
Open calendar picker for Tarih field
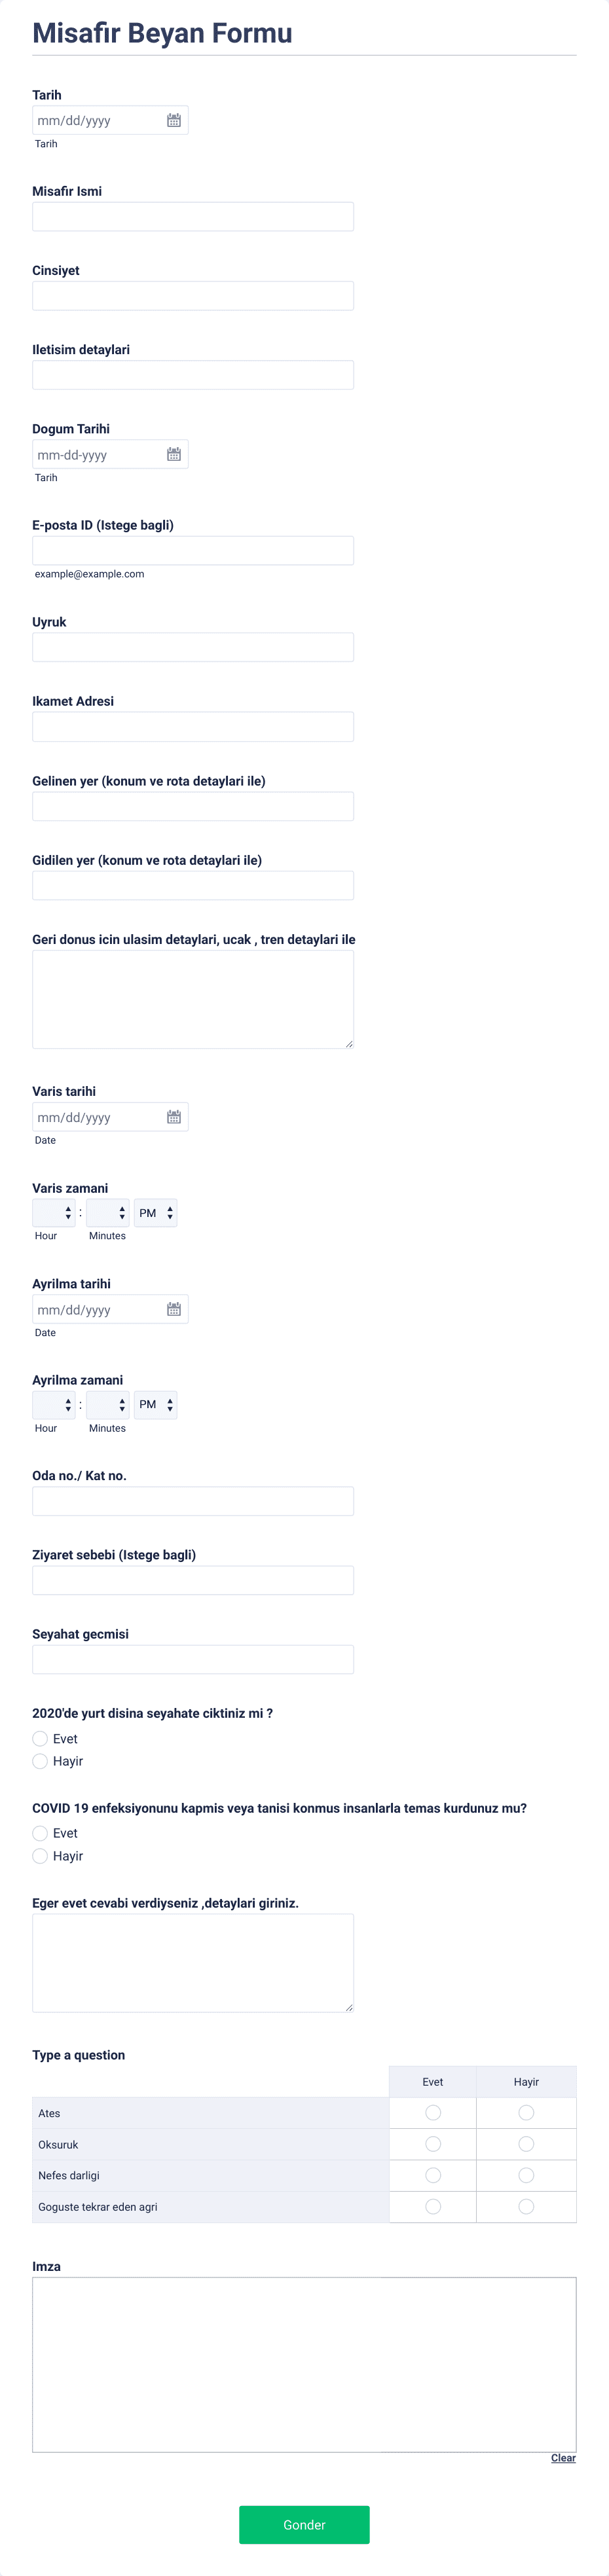(174, 120)
